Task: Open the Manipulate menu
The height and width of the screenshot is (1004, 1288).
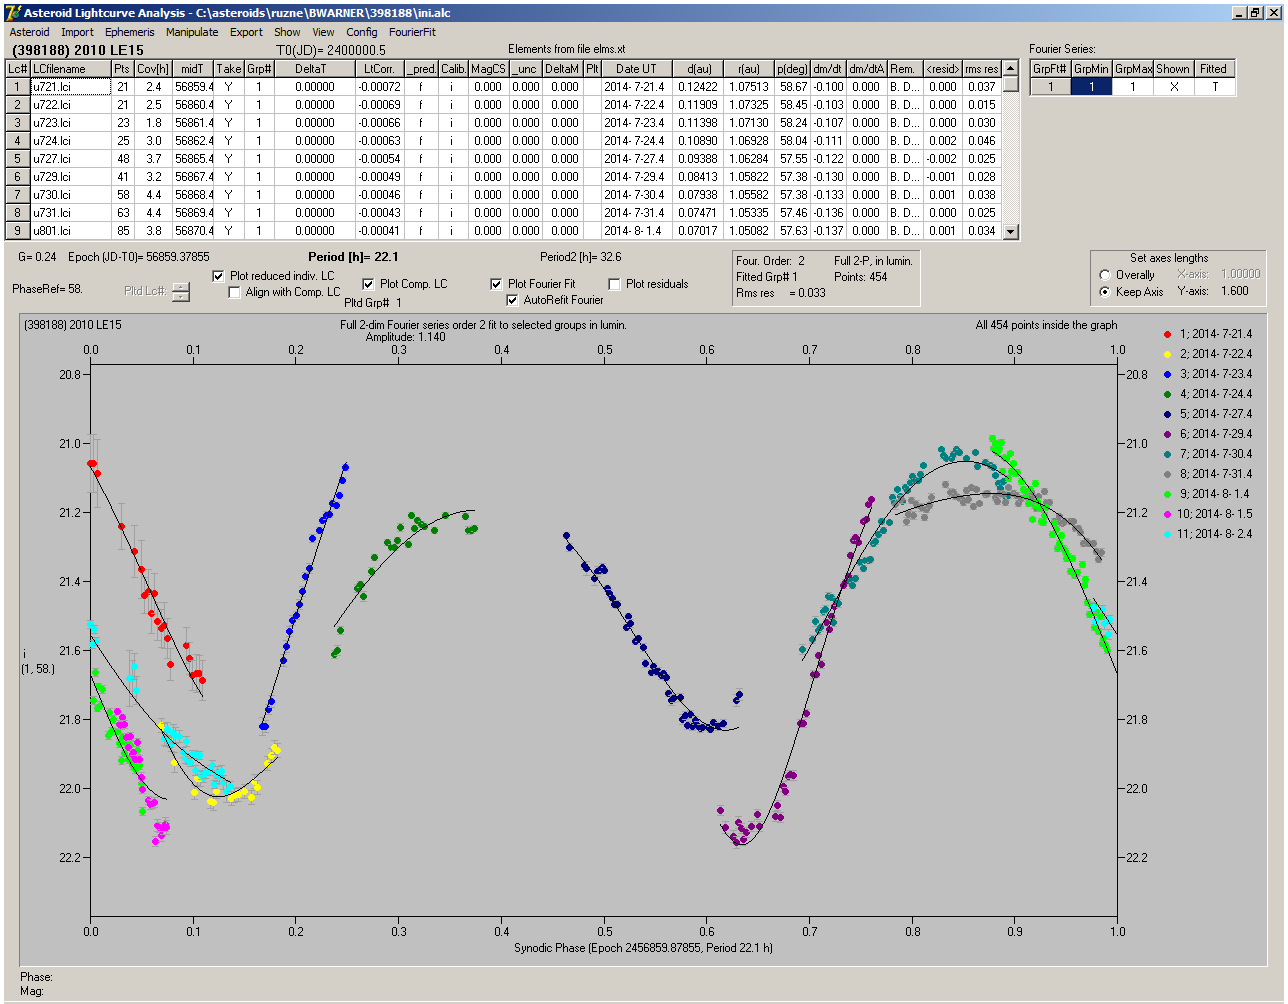Action: 192,32
